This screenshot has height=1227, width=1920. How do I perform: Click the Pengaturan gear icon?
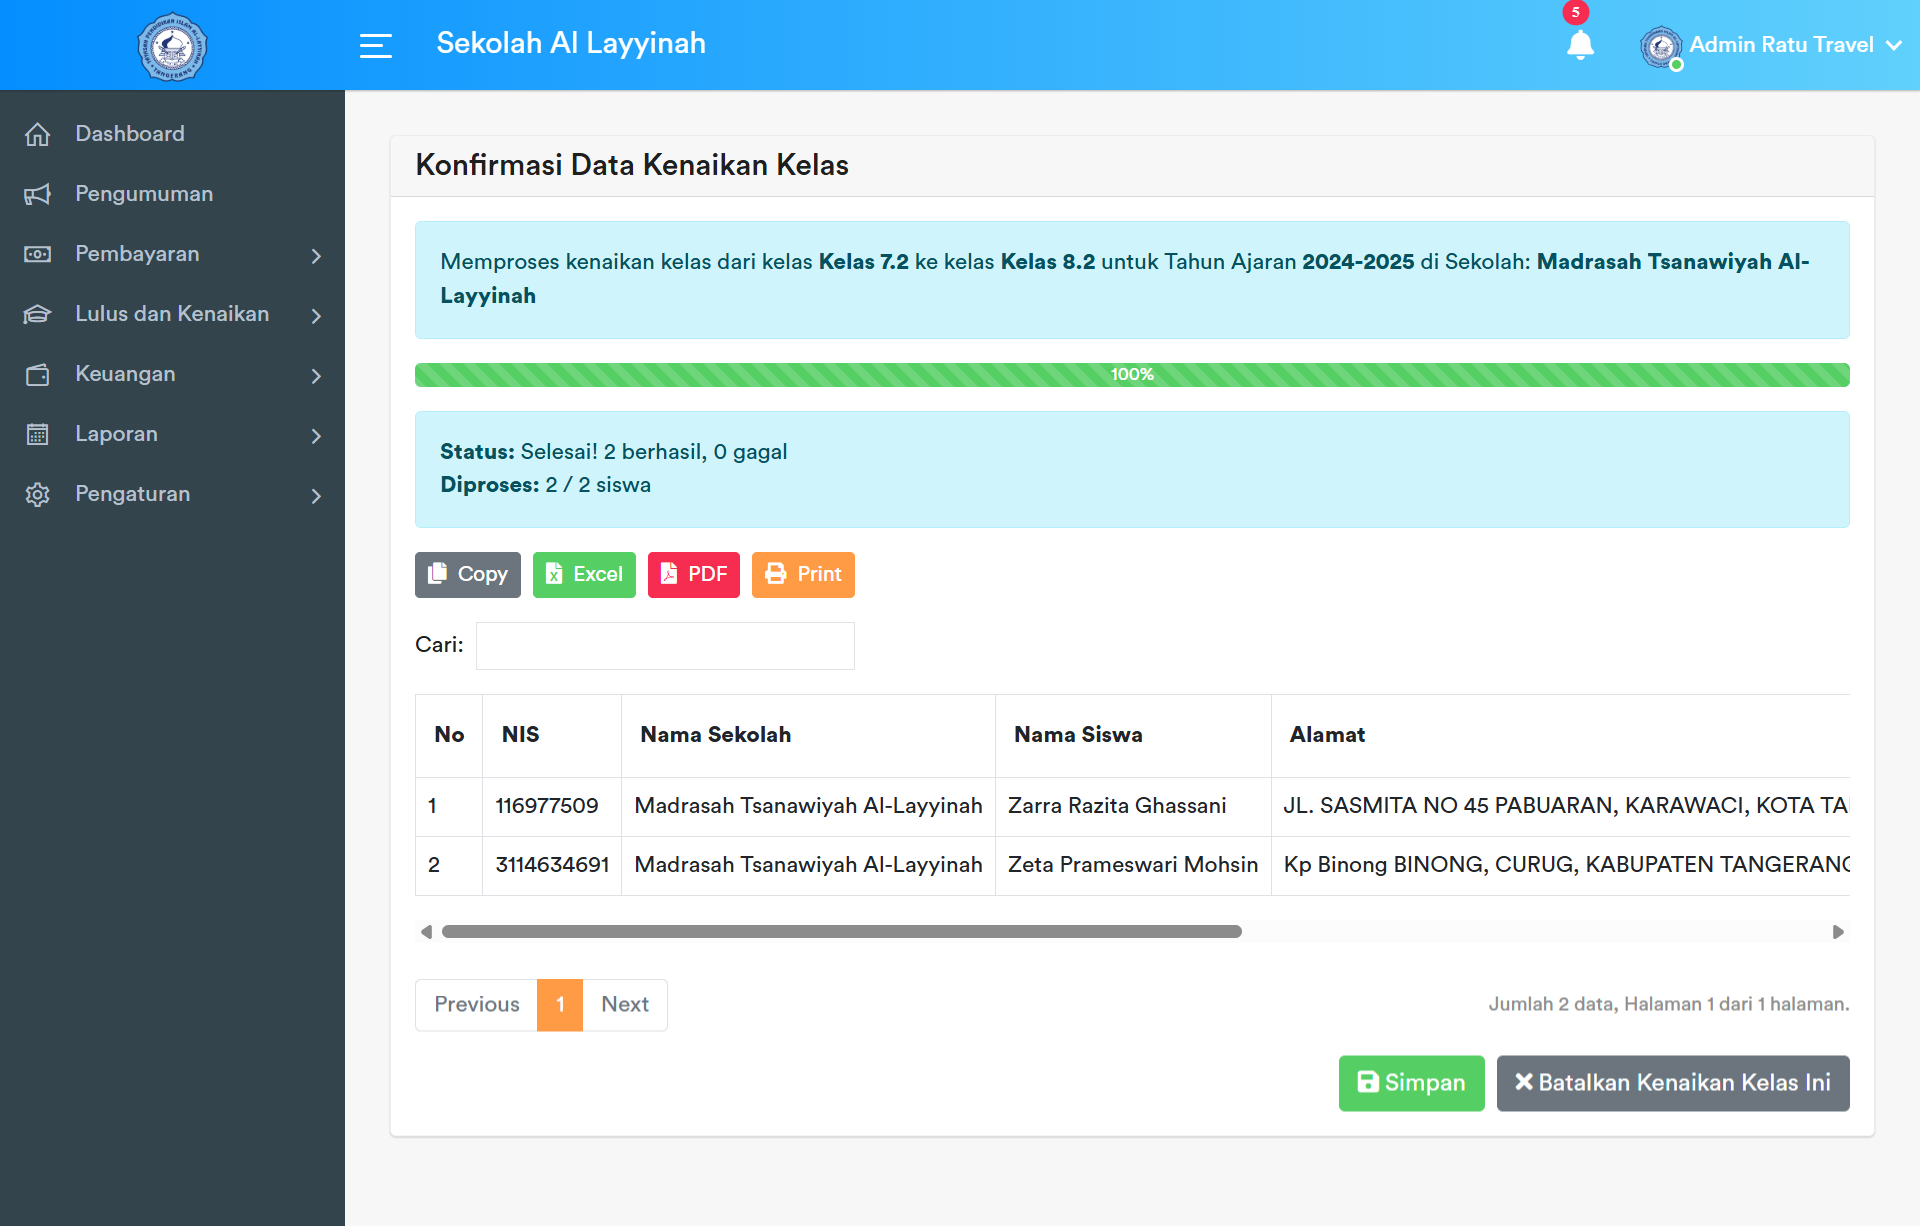tap(37, 494)
